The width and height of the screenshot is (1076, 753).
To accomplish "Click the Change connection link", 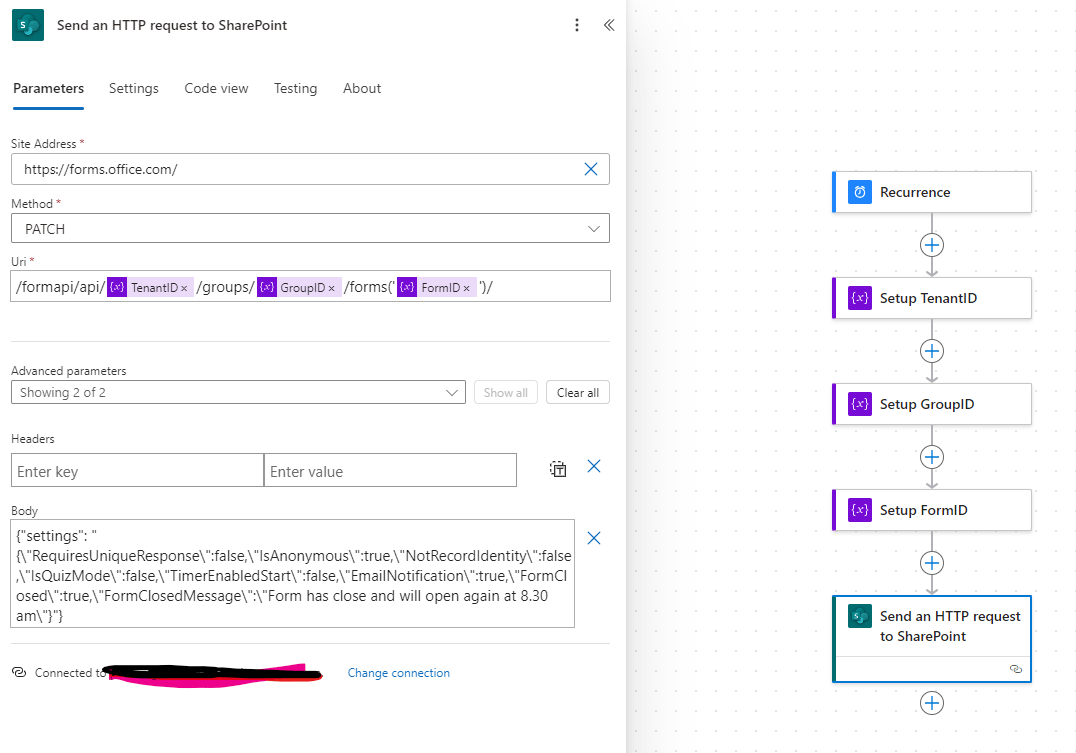I will 399,673.
